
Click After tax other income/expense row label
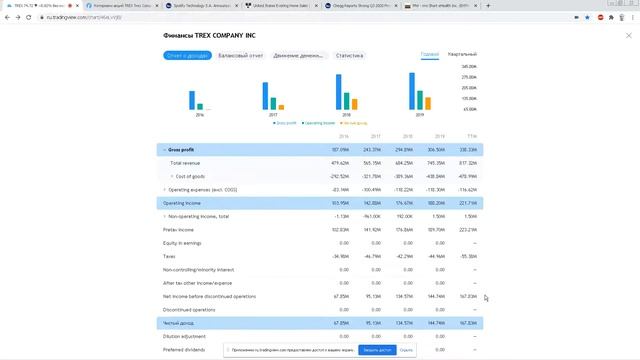pos(198,283)
